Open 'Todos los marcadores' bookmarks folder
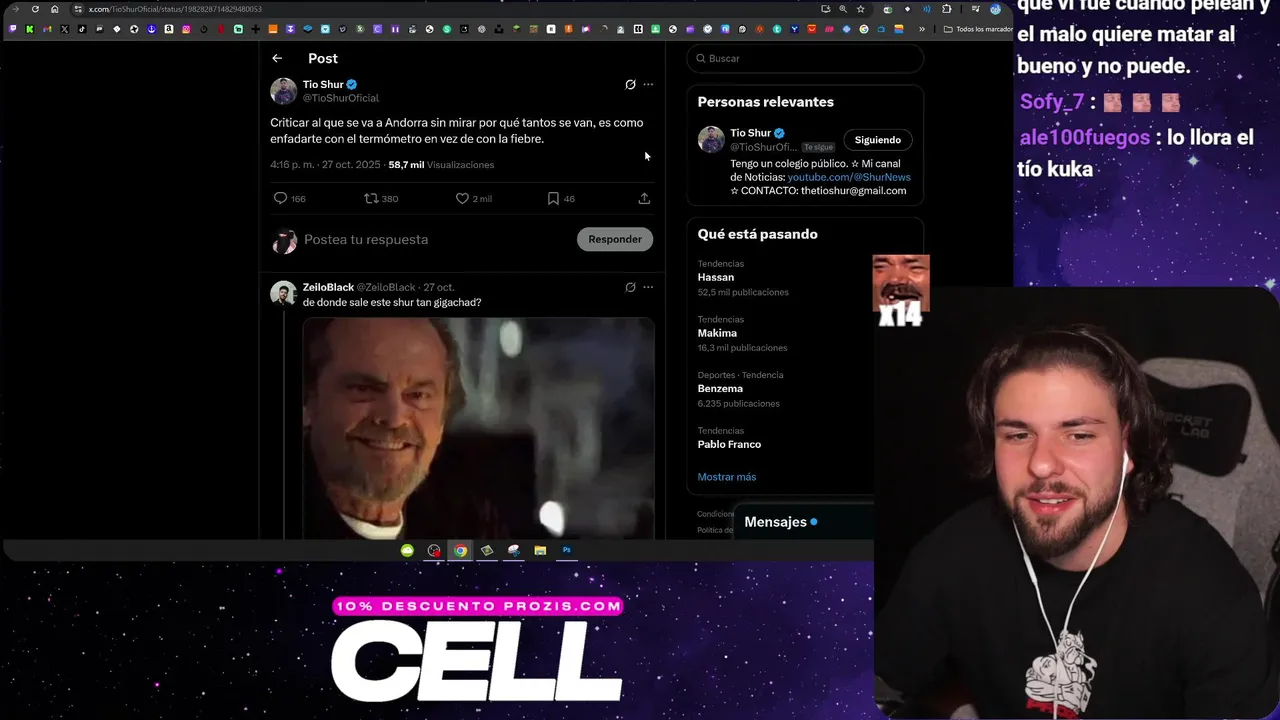The width and height of the screenshot is (1280, 720). click(979, 29)
